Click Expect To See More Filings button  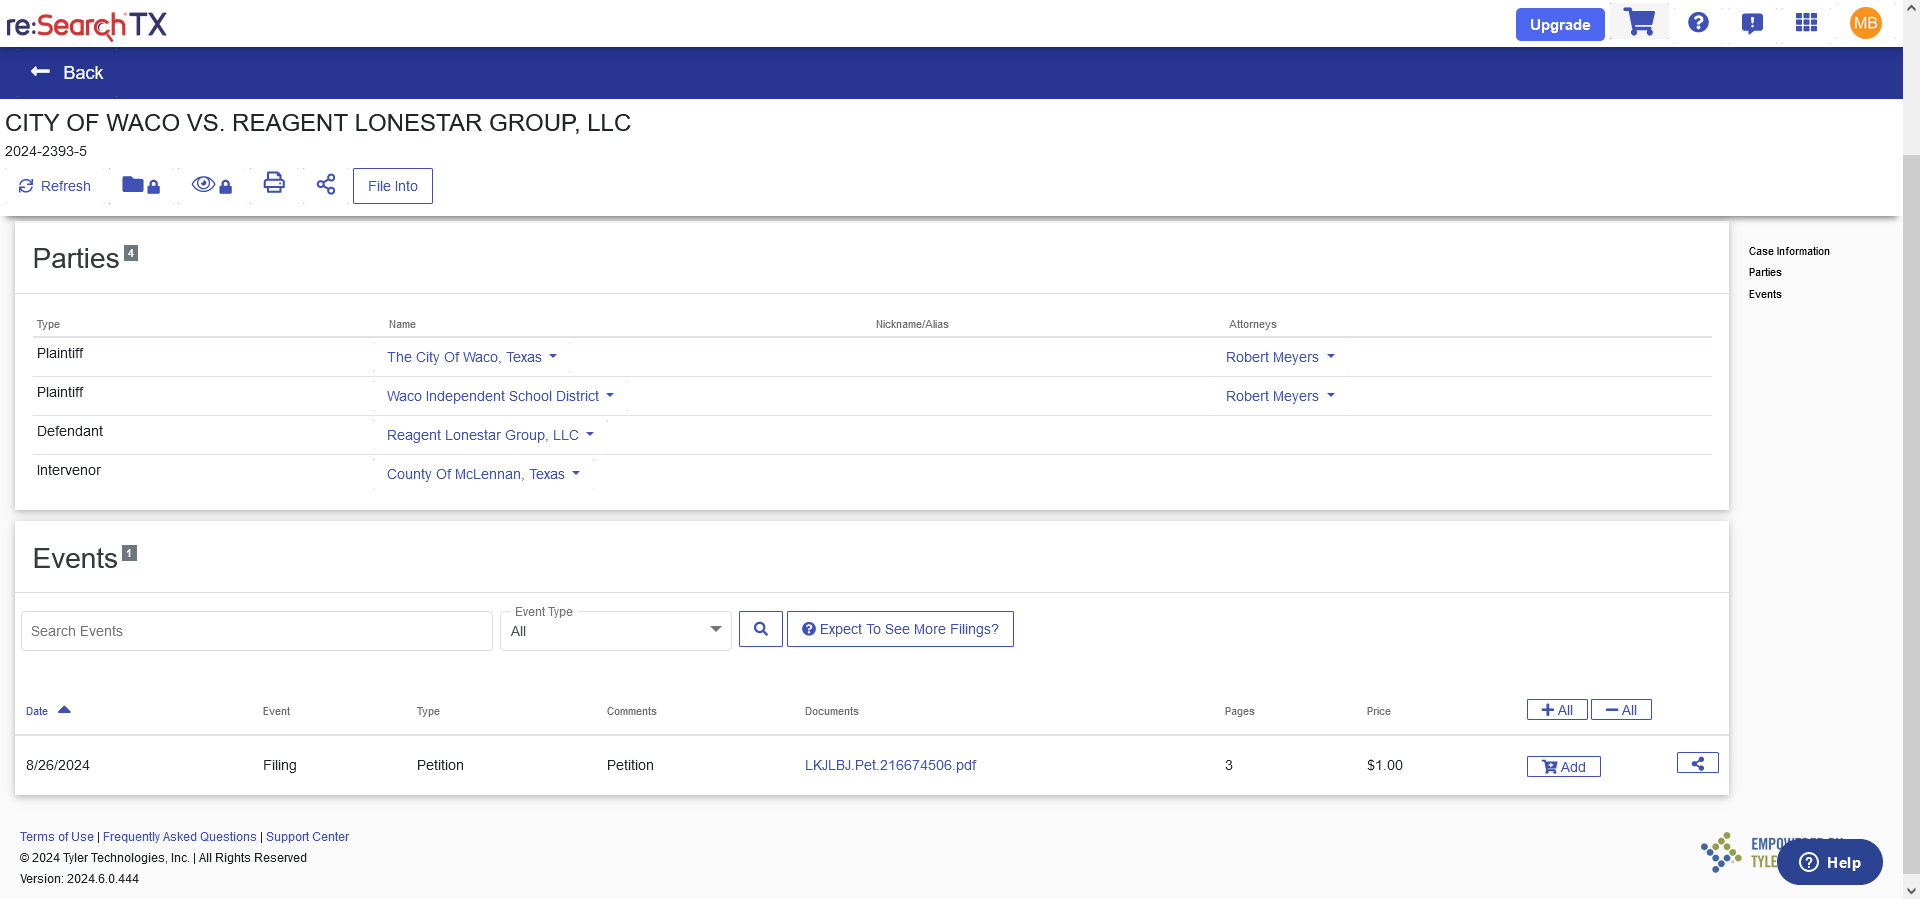[x=900, y=629]
